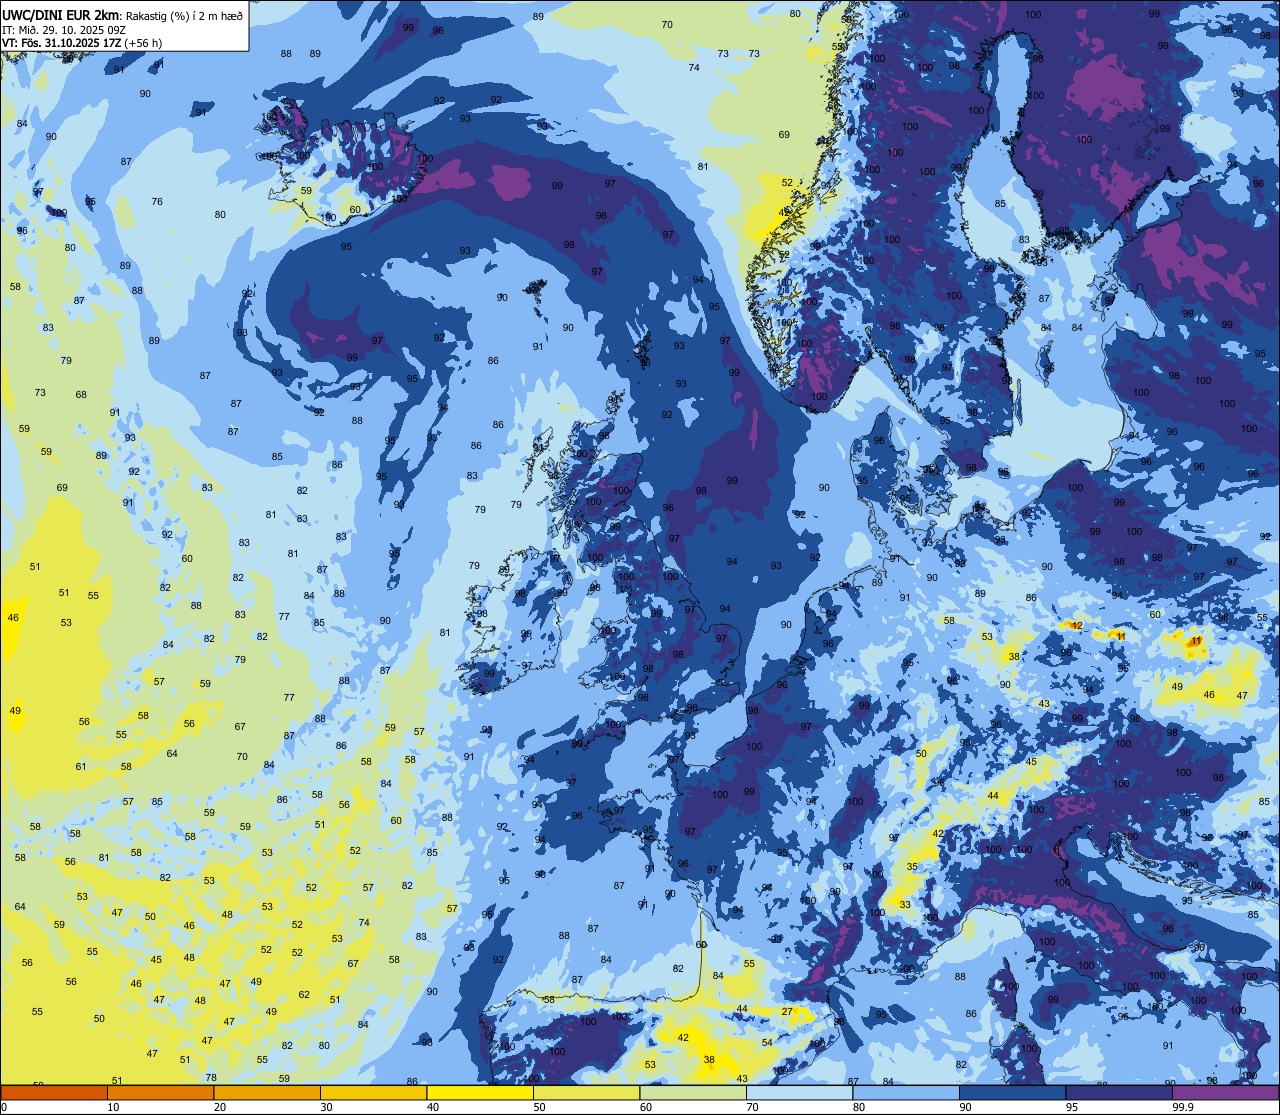
Task: Click the legend swatch between 95 and 99.9
Action: click(1119, 1092)
